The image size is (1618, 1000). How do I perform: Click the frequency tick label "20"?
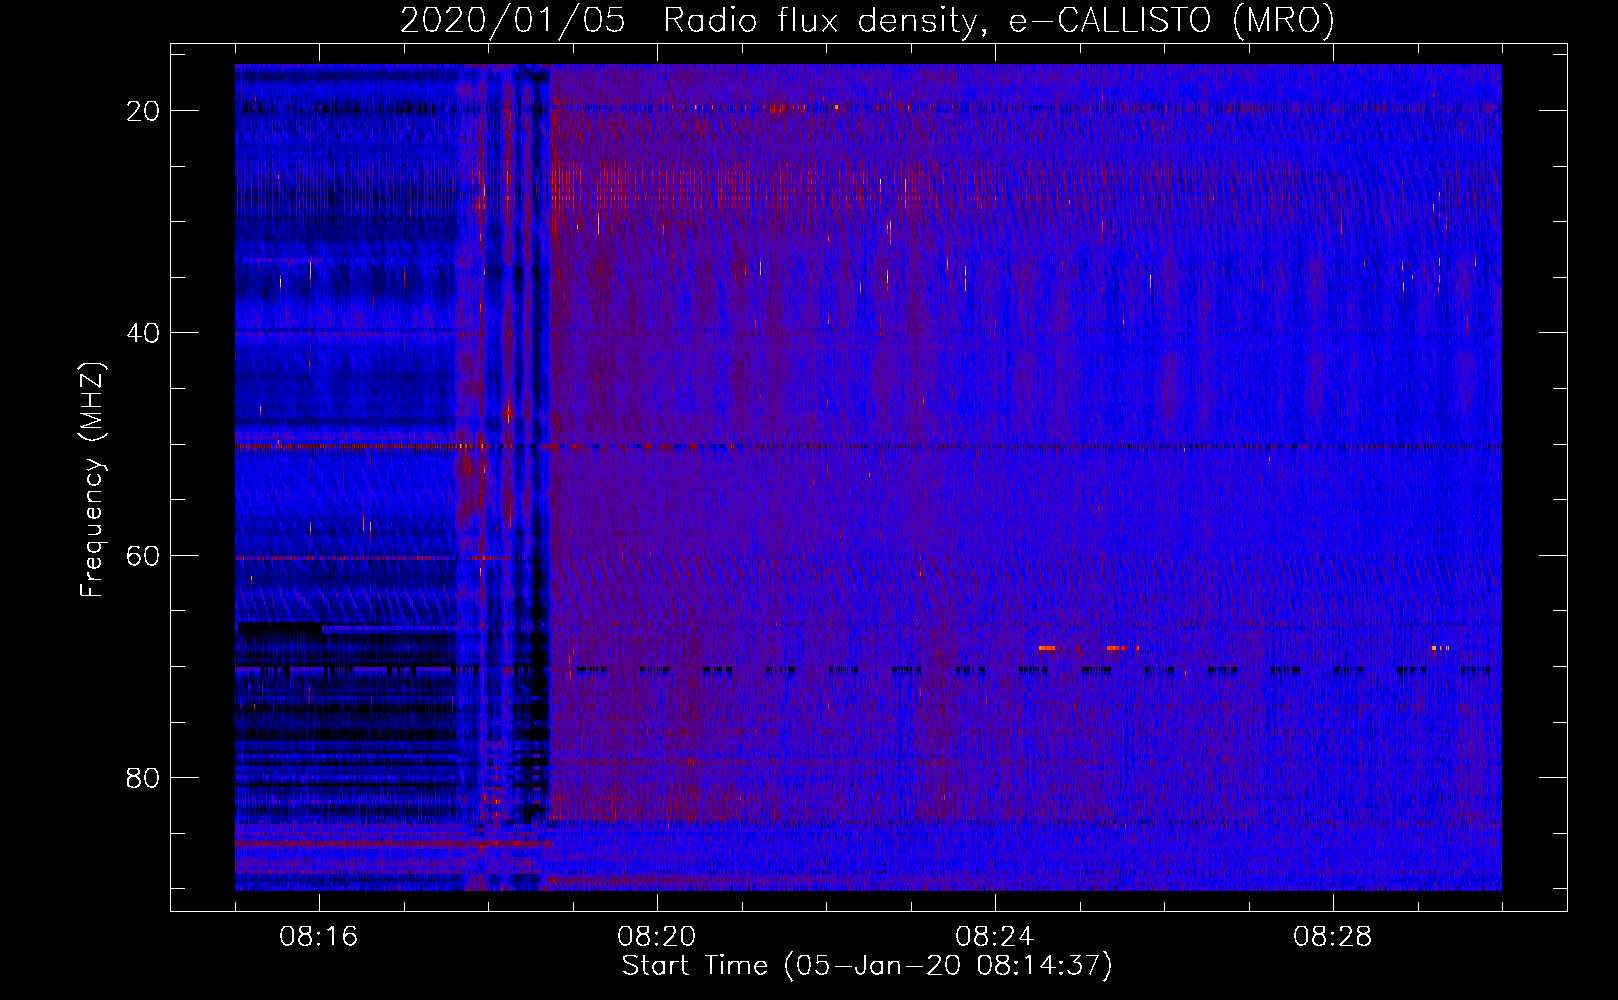coord(143,111)
